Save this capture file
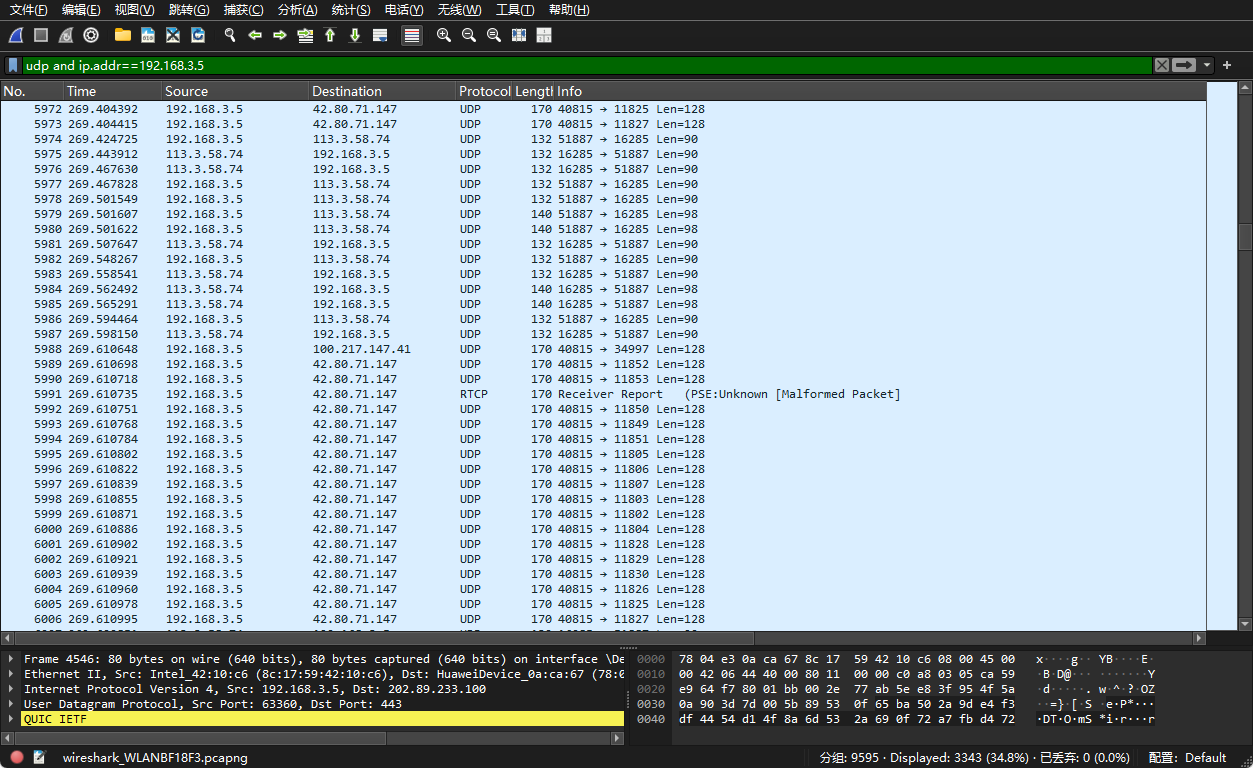 [148, 35]
